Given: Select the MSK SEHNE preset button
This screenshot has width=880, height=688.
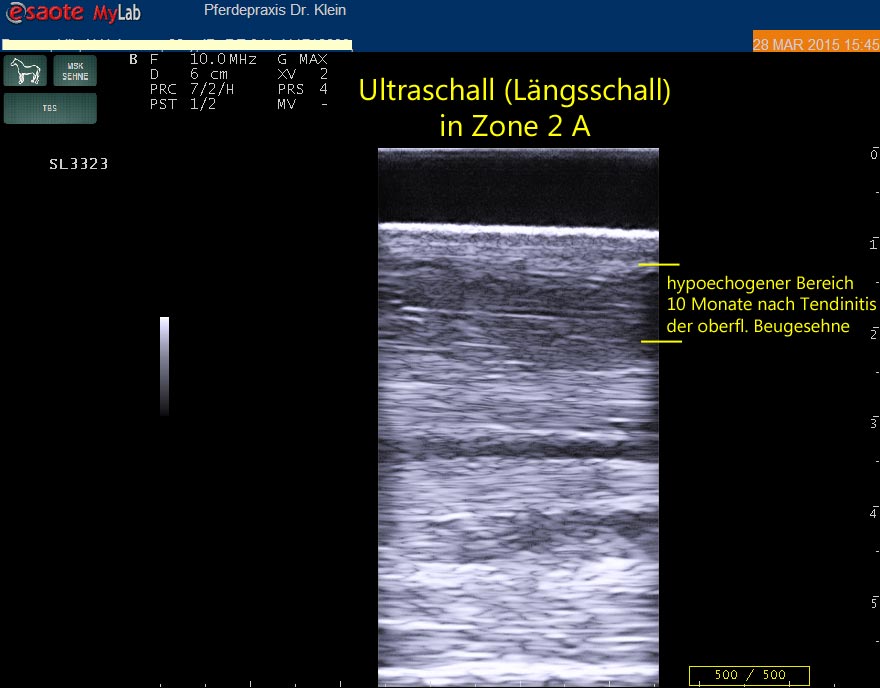Looking at the screenshot, I should coord(75,71).
